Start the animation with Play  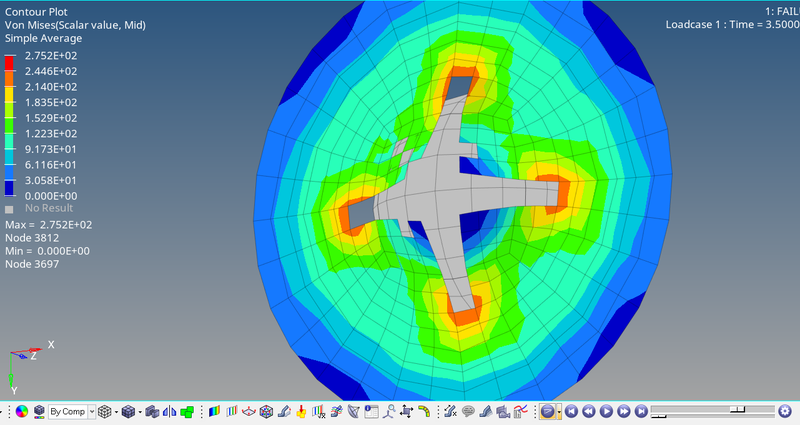coord(606,411)
